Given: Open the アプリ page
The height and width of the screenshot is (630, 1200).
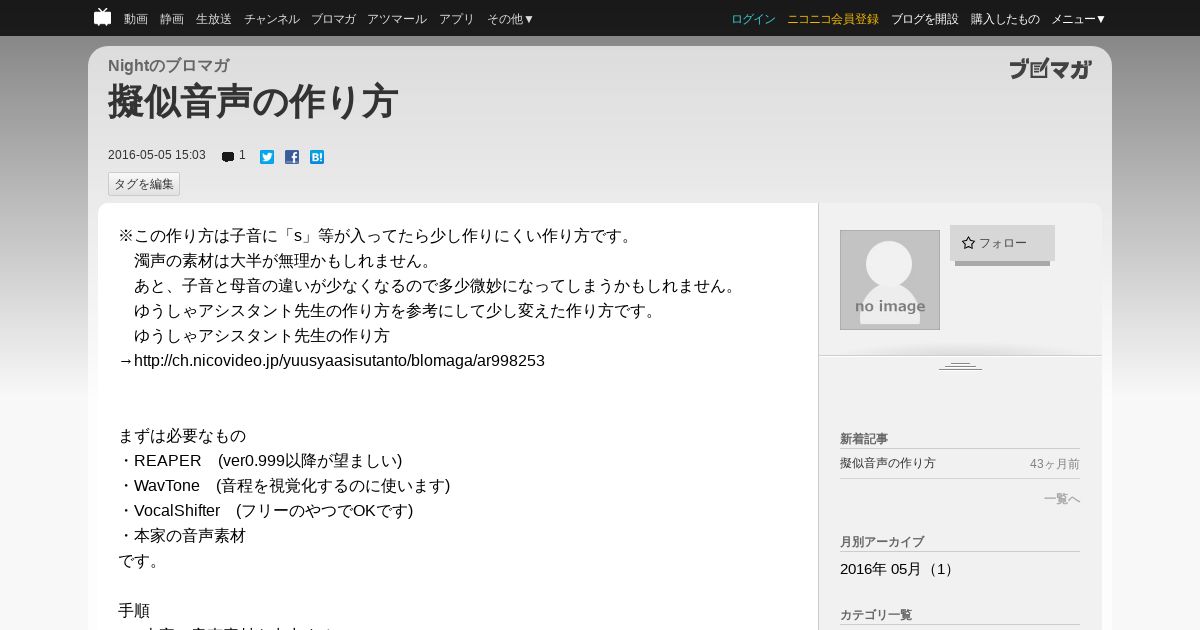Looking at the screenshot, I should point(457,19).
